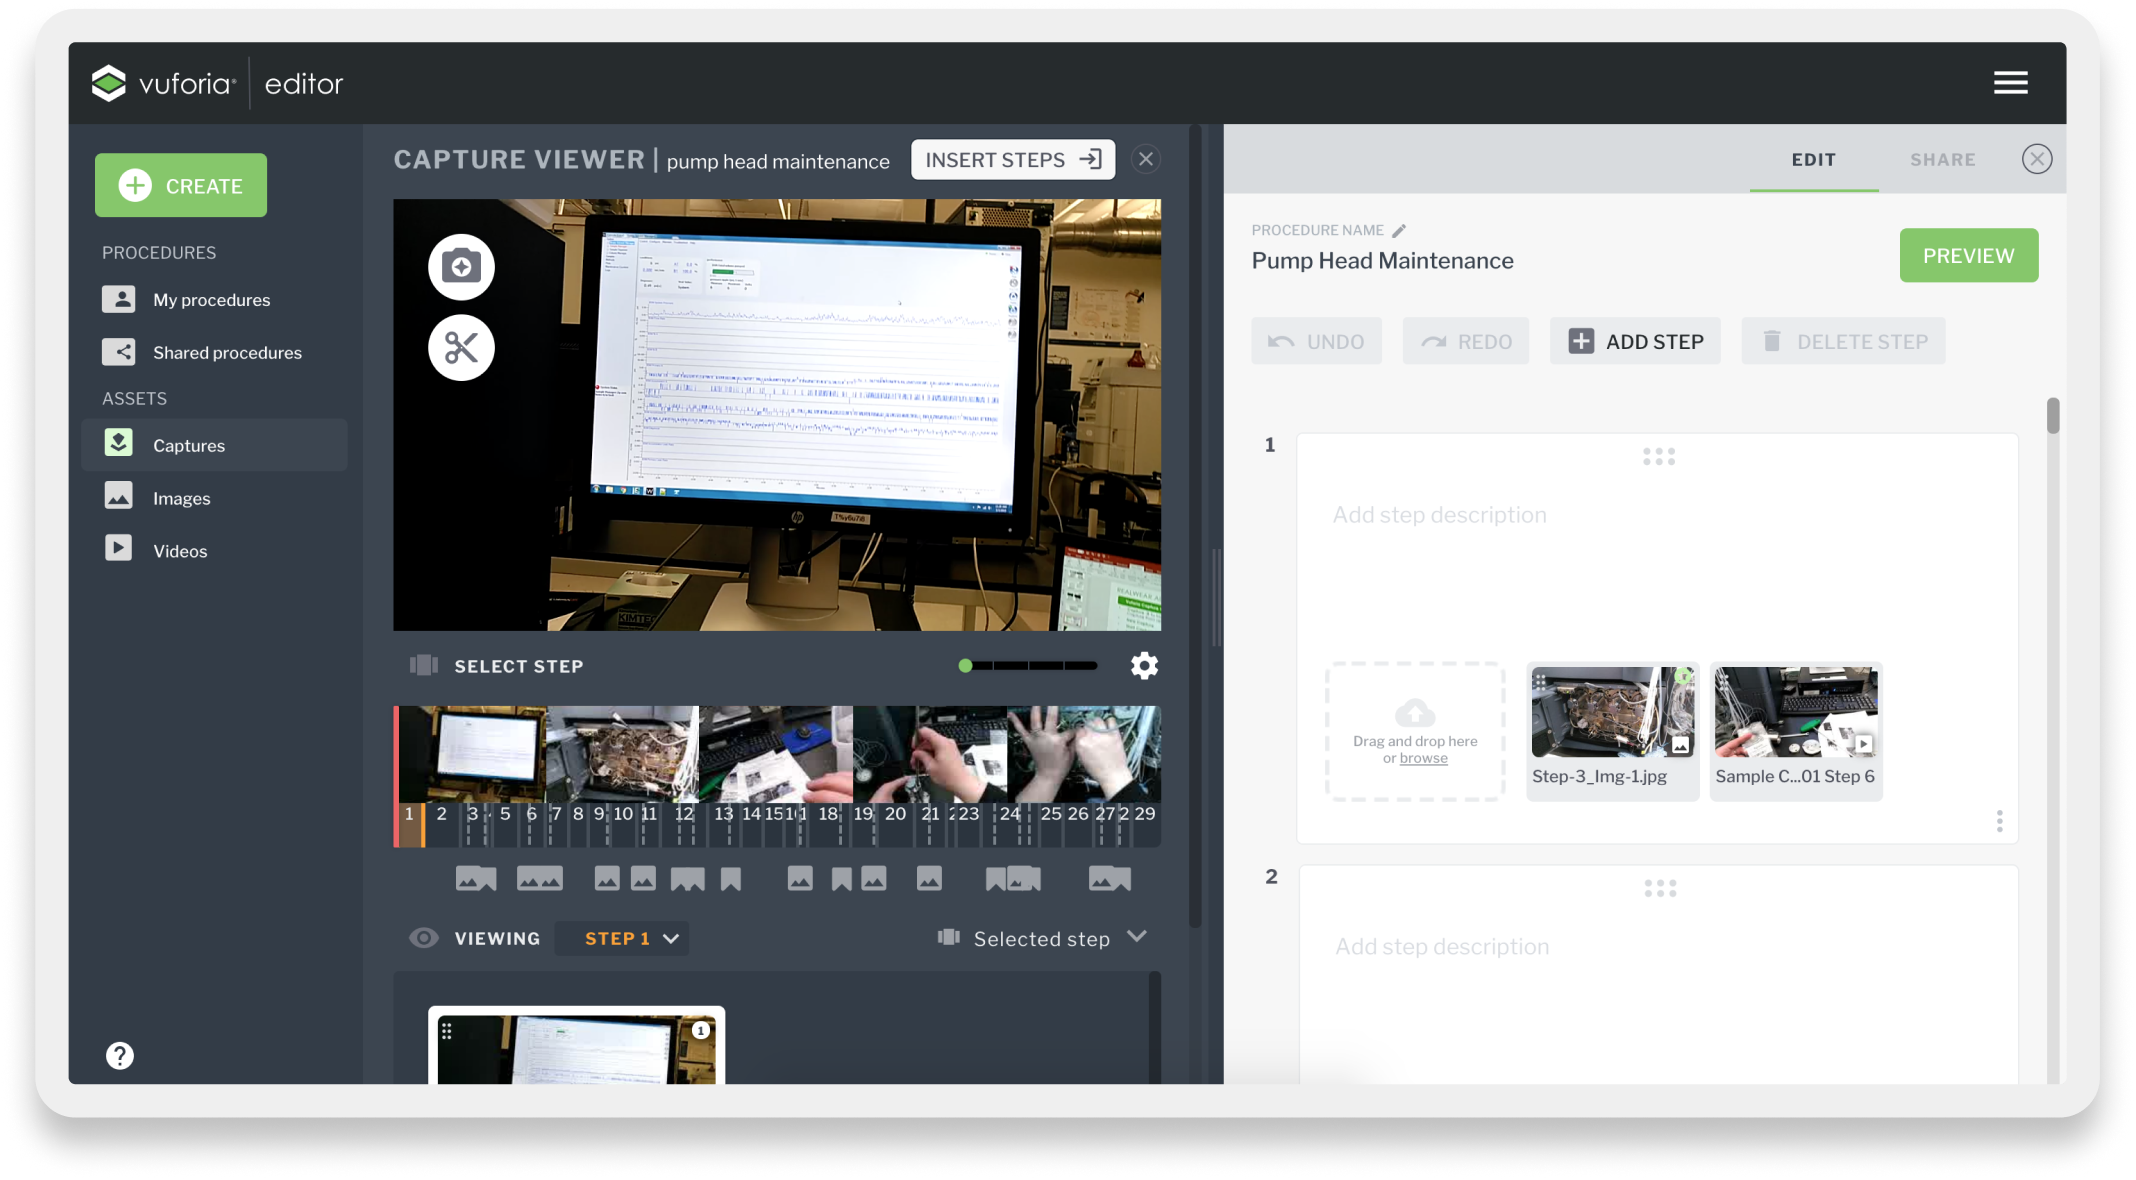Open the Videos assets section
The height and width of the screenshot is (1180, 2136).
(x=180, y=551)
